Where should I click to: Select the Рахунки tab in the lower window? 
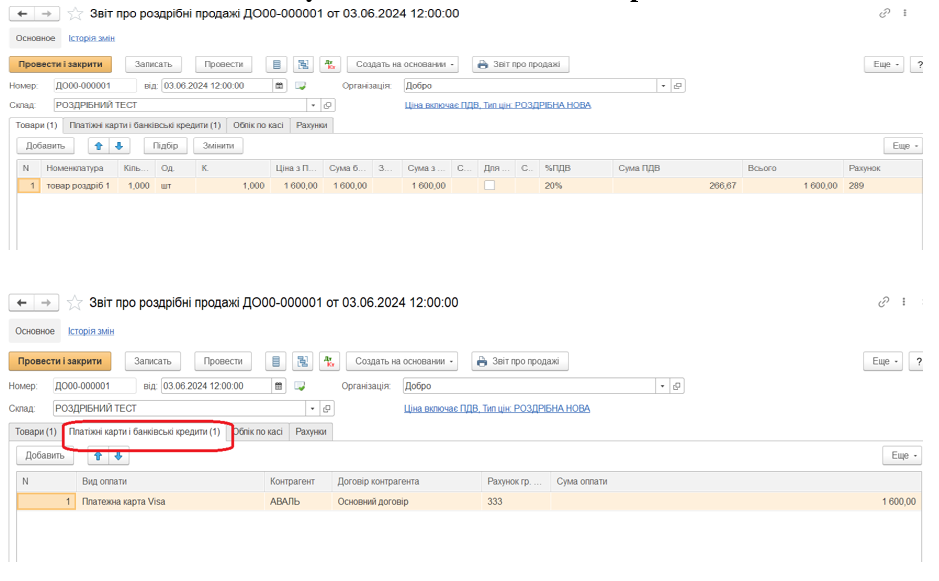(311, 432)
